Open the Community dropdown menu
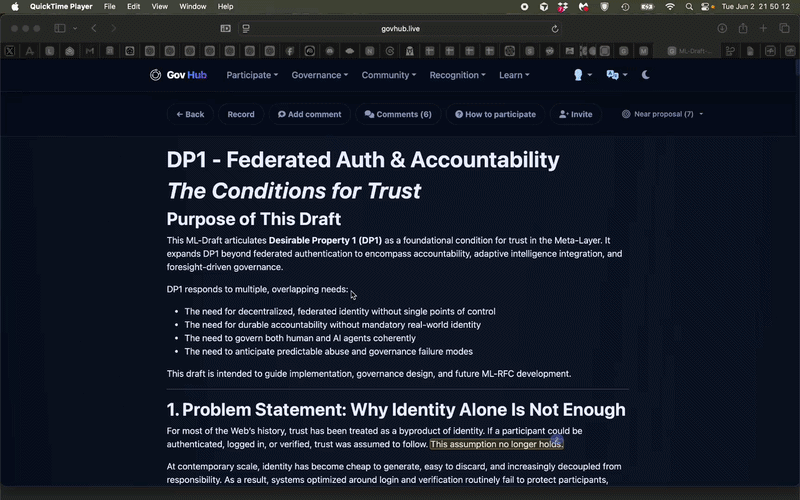Image resolution: width=800 pixels, height=500 pixels. (x=389, y=75)
